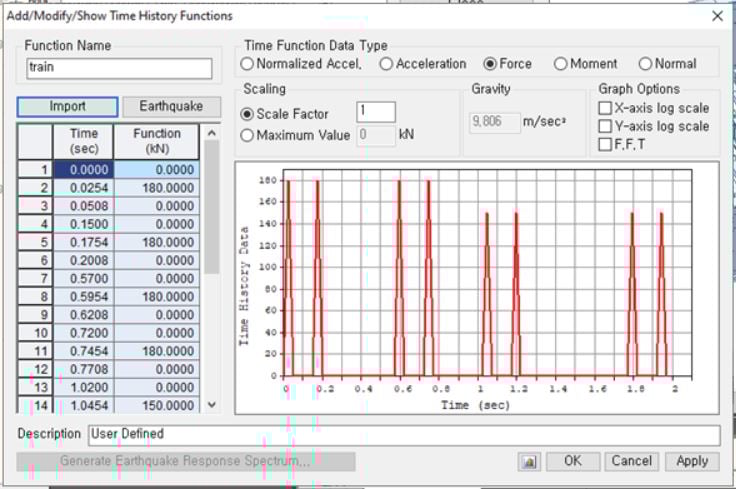736x489 pixels.
Task: Click the Apply button
Action: tap(692, 461)
